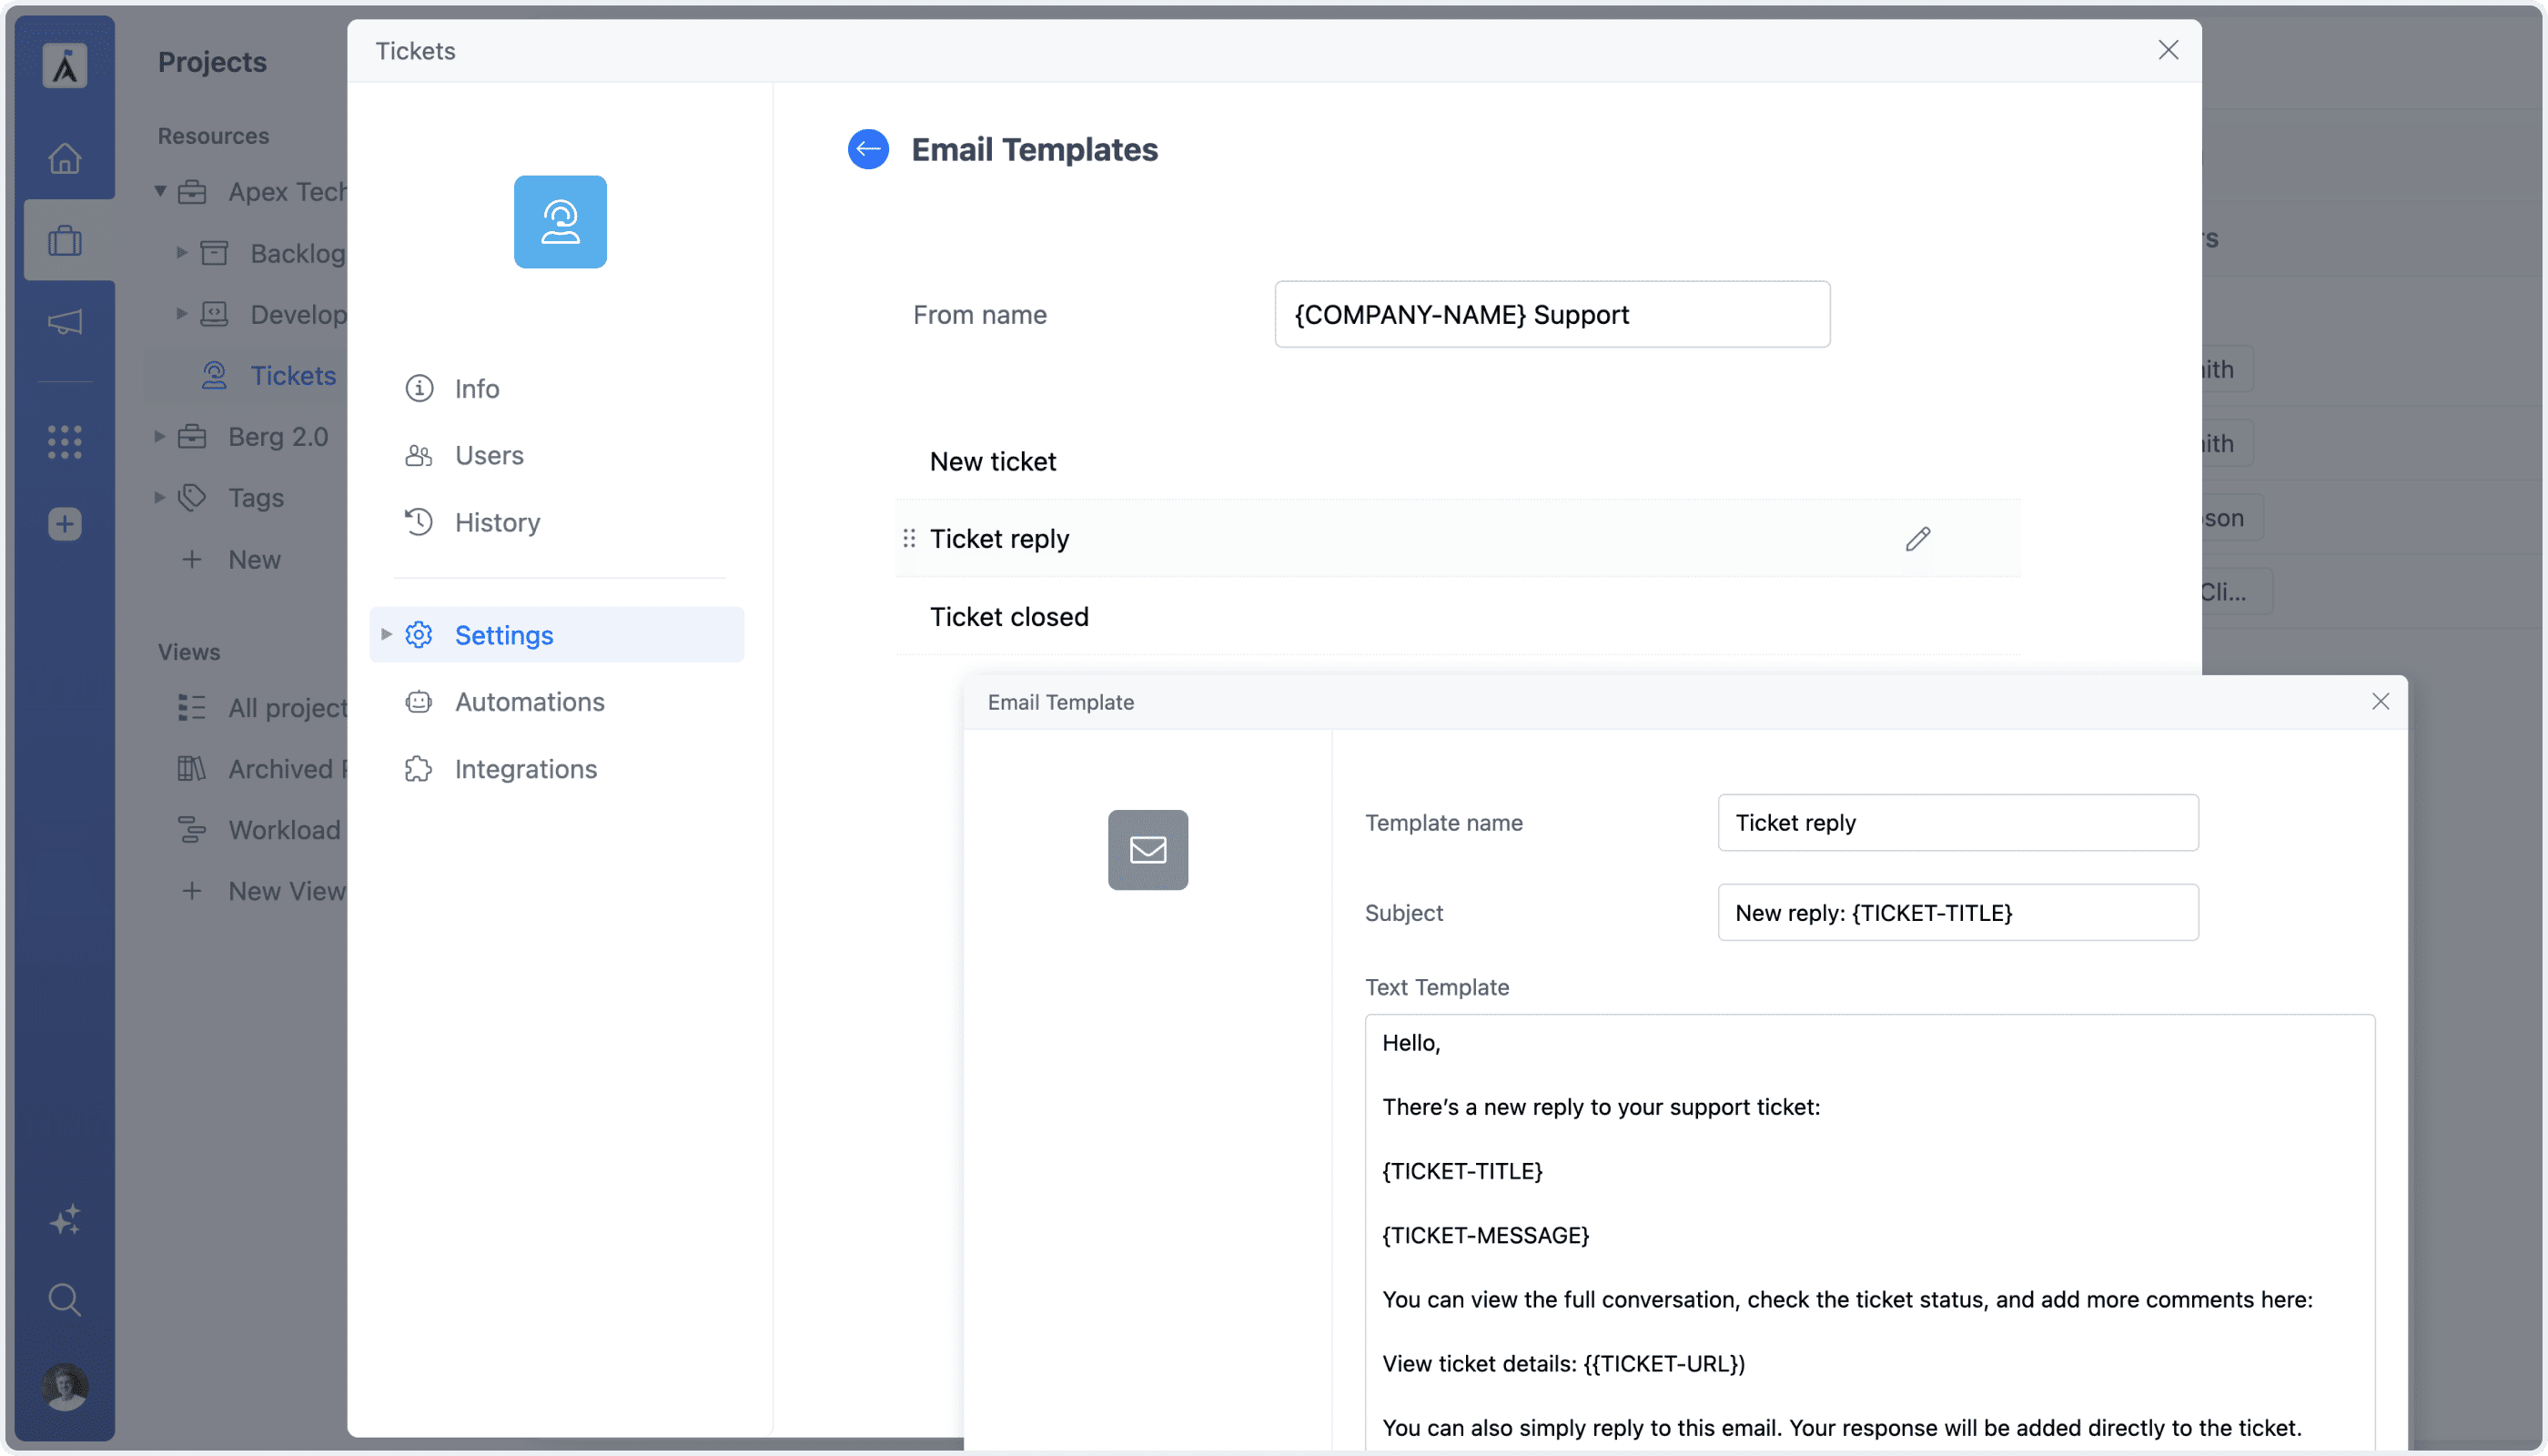Click New under Resources
Screen dimensions: 2548x1456
pyautogui.click(x=254, y=559)
